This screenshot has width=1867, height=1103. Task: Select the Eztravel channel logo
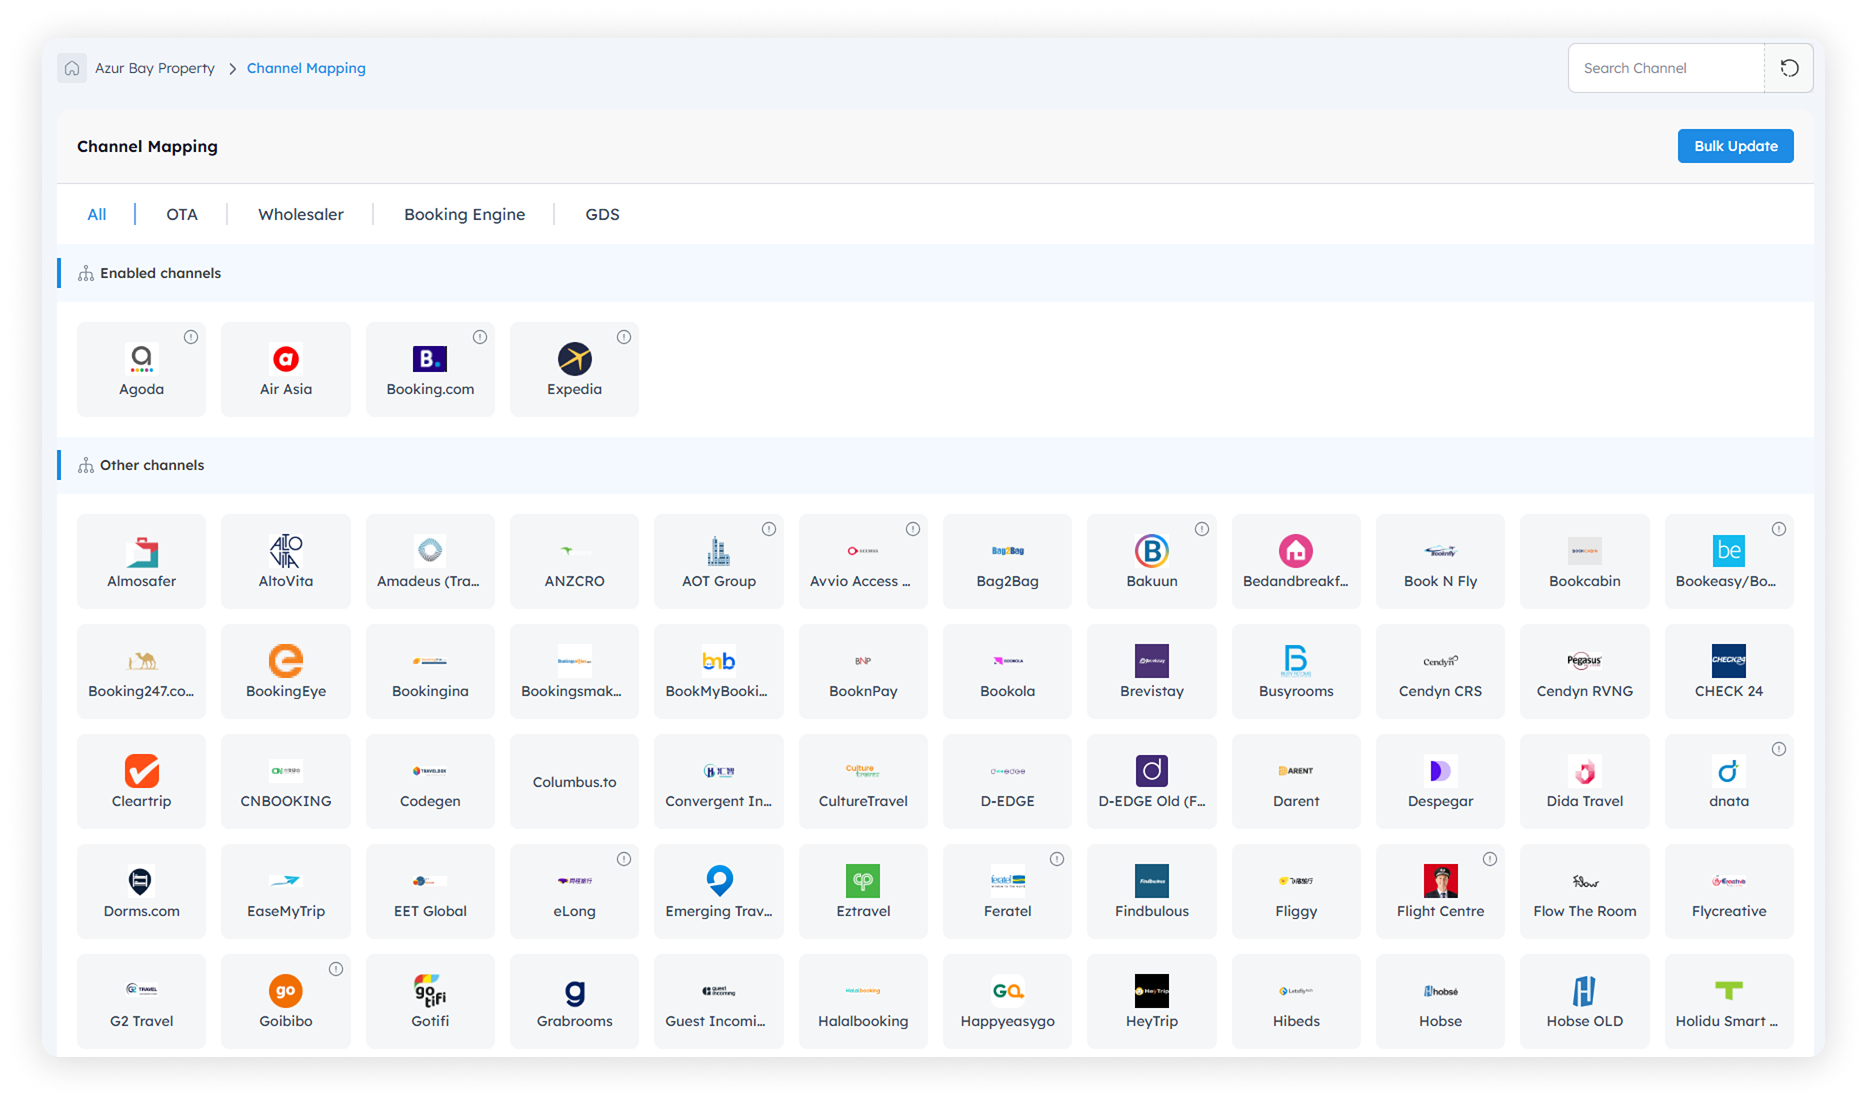tap(863, 880)
